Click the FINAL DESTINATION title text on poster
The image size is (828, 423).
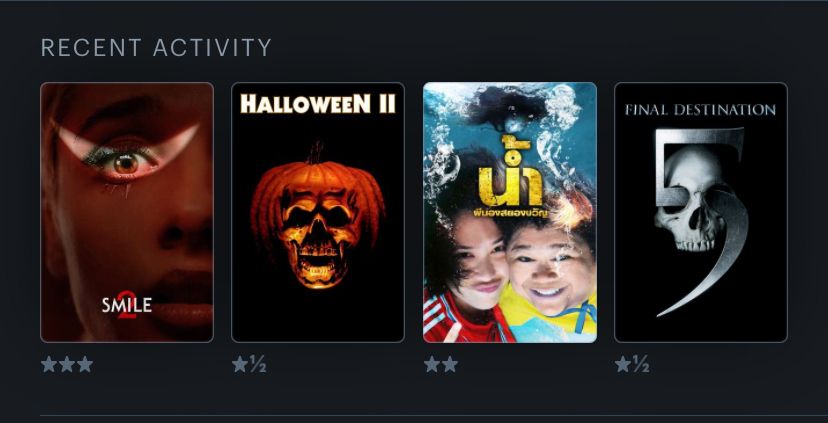tap(700, 110)
